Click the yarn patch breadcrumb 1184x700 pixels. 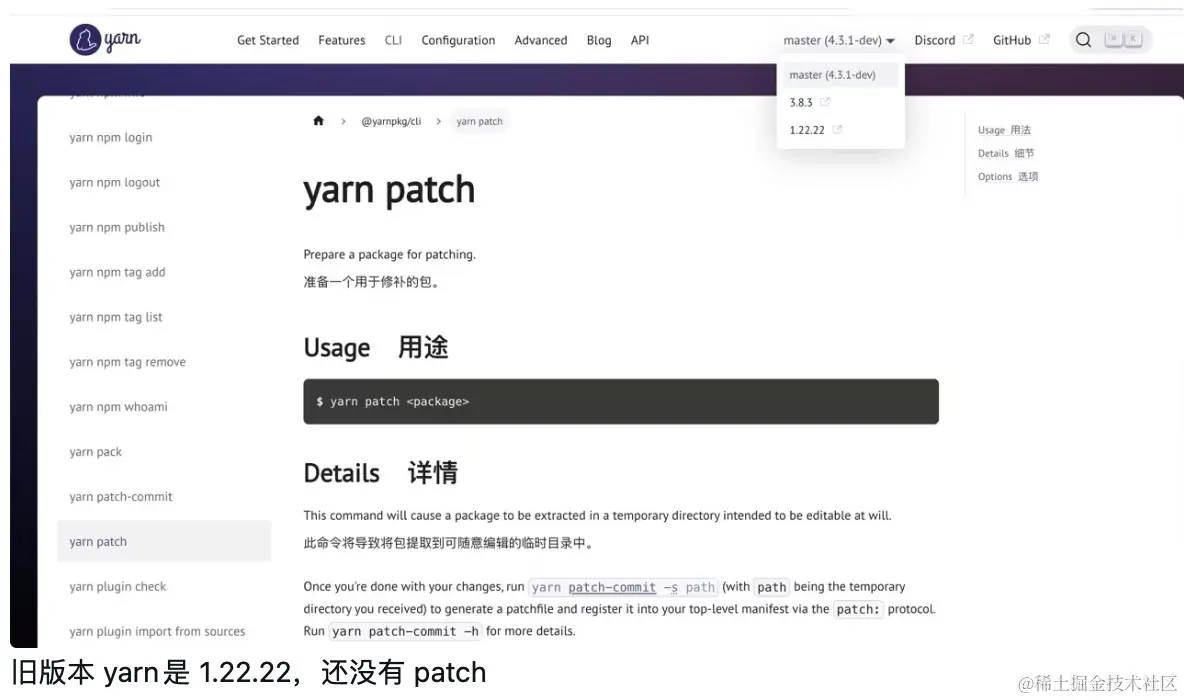pos(479,121)
